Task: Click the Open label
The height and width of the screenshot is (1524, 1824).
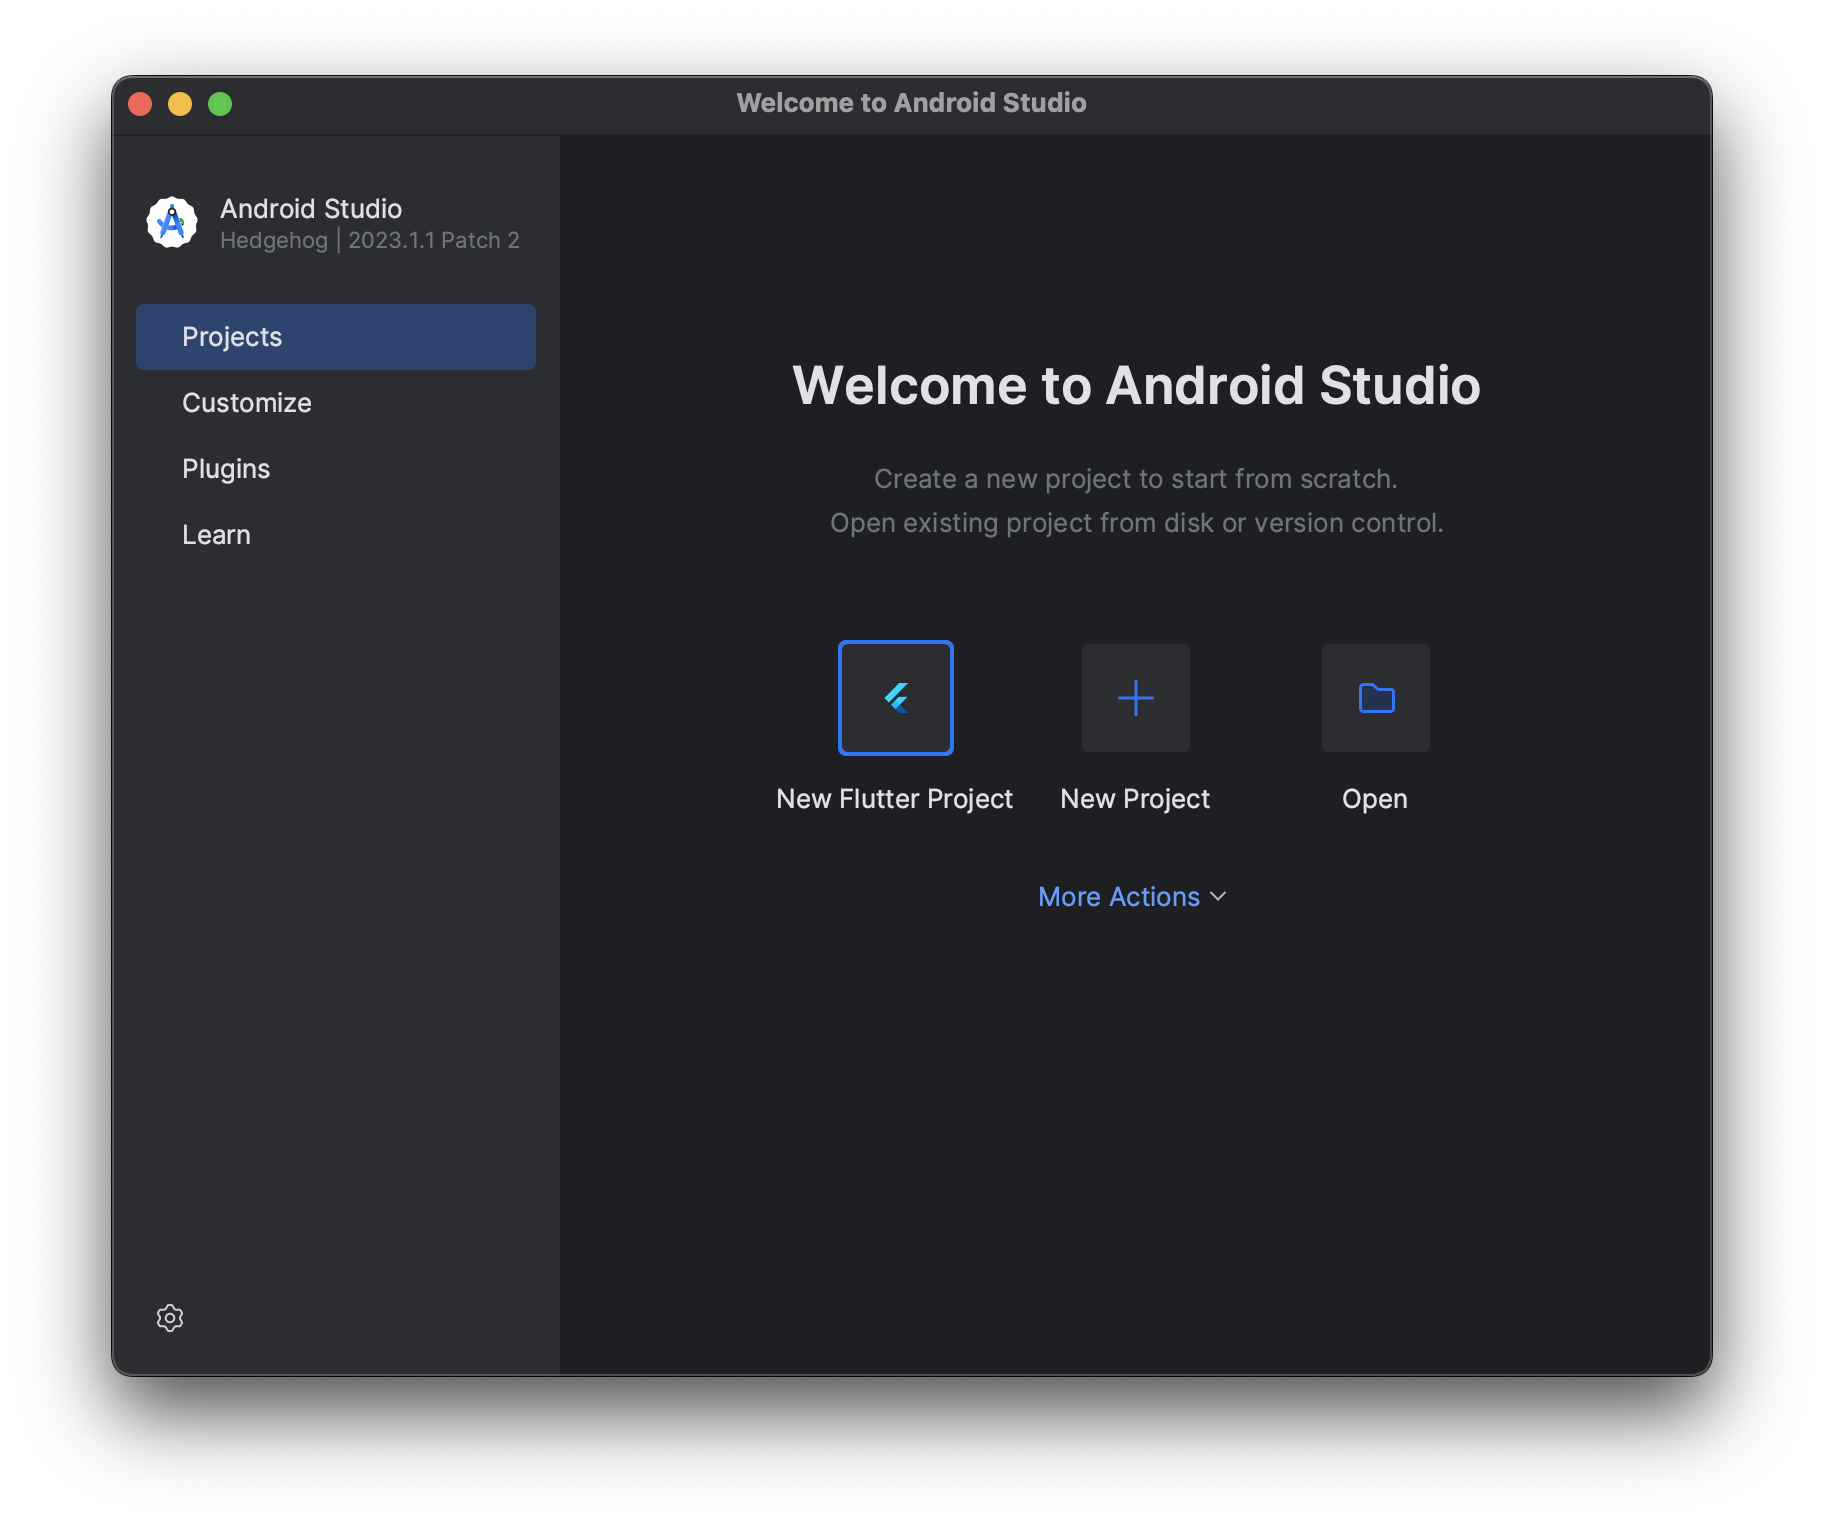Action: (x=1374, y=799)
